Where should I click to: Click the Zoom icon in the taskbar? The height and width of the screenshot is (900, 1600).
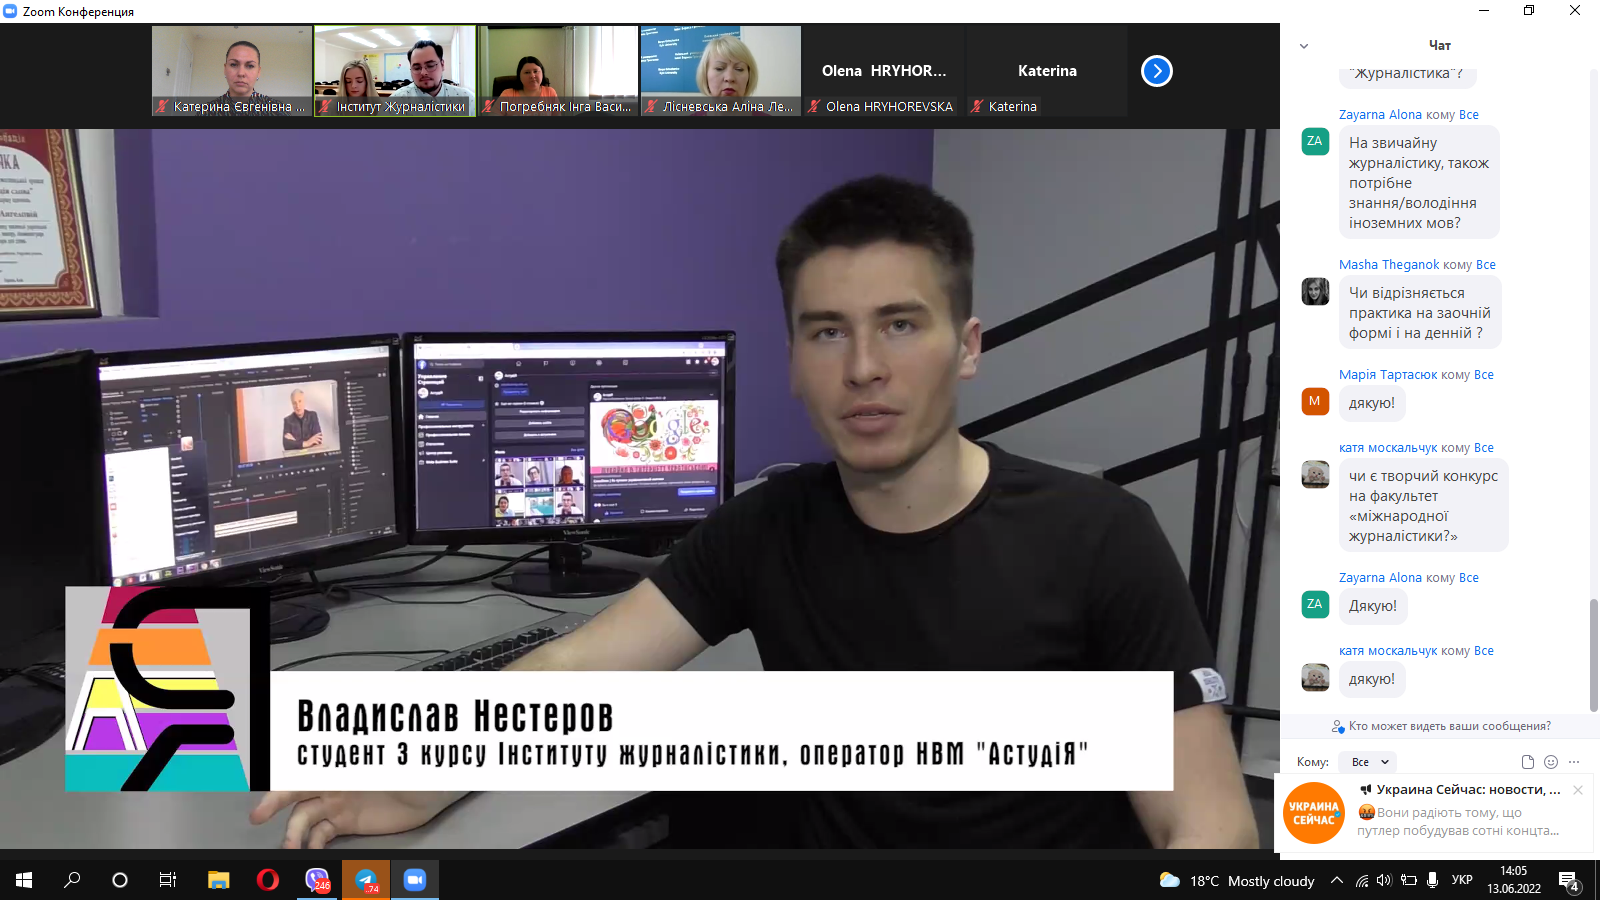(415, 880)
